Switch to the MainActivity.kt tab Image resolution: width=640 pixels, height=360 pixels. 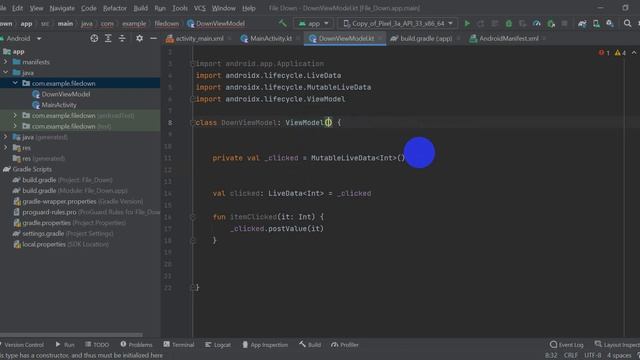[270, 38]
